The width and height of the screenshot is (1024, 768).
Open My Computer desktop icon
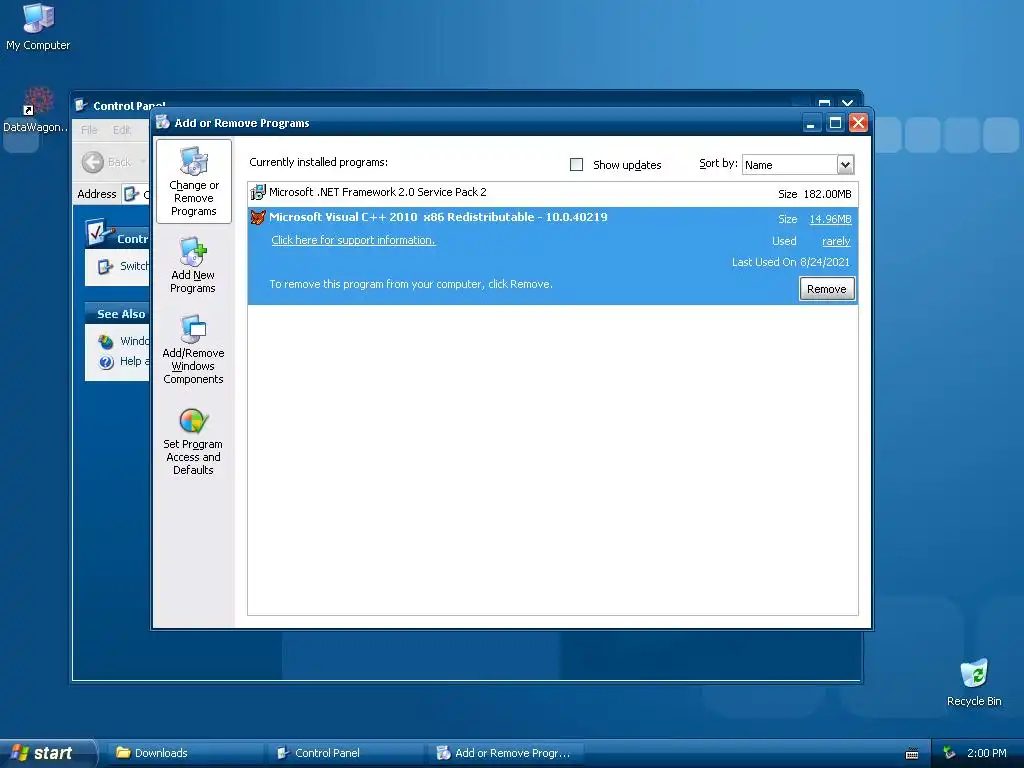tap(38, 27)
